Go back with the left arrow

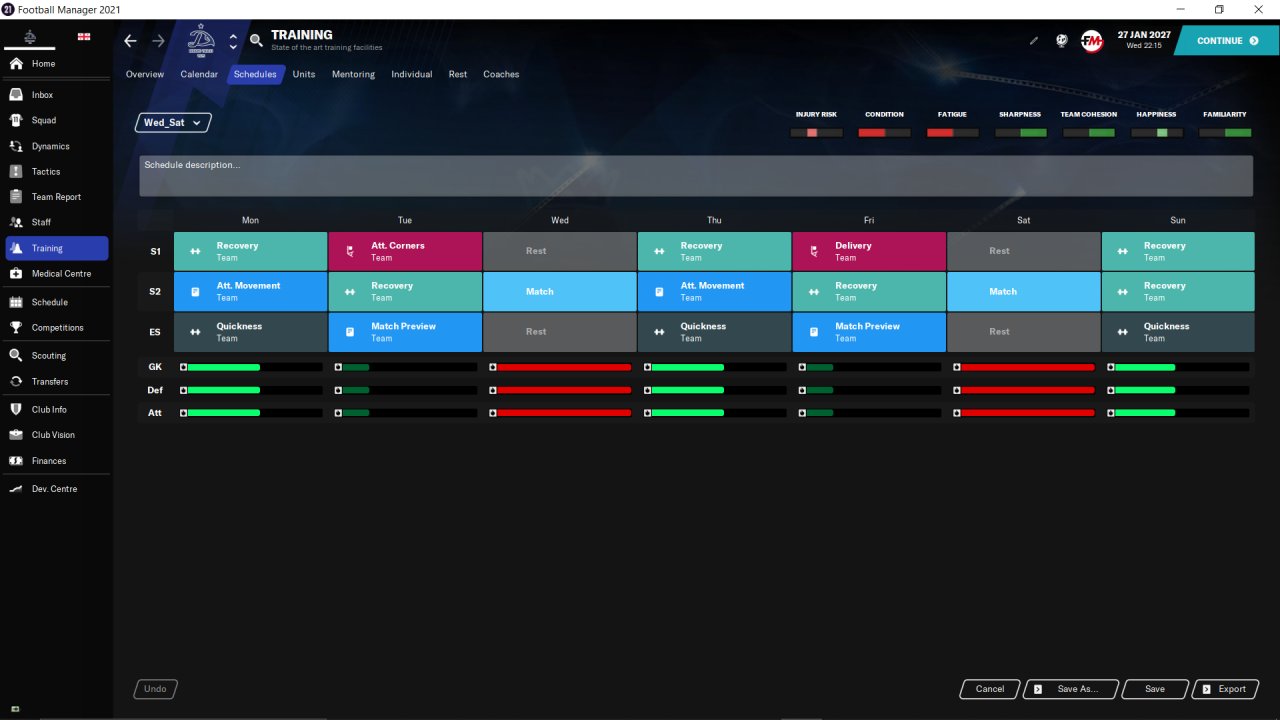(130, 41)
